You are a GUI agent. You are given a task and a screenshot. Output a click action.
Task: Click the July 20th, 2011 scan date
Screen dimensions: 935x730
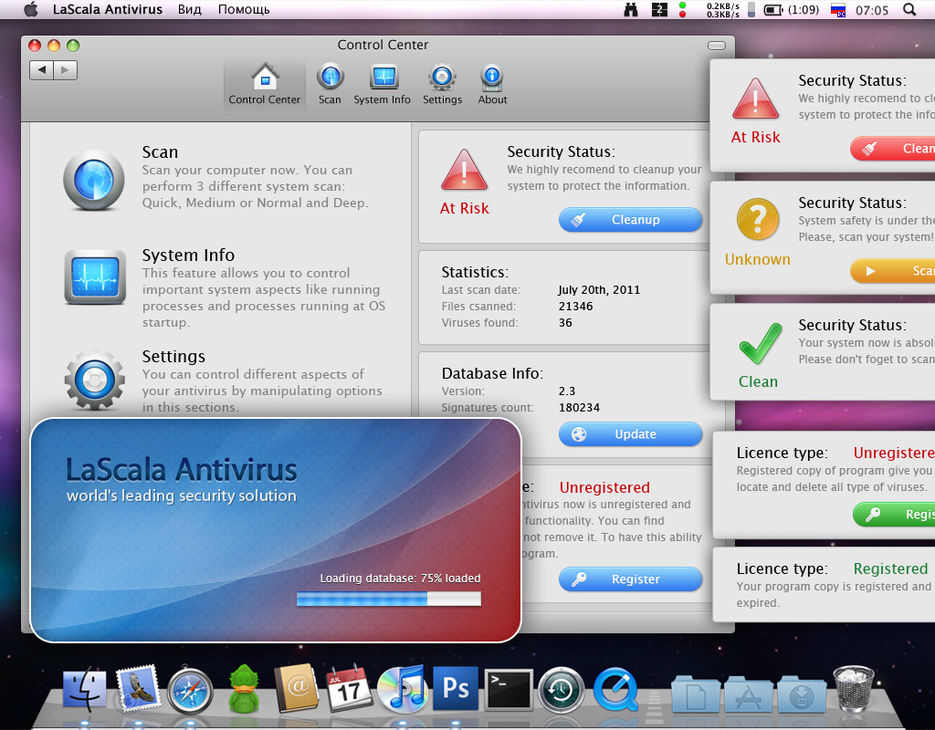coord(599,290)
